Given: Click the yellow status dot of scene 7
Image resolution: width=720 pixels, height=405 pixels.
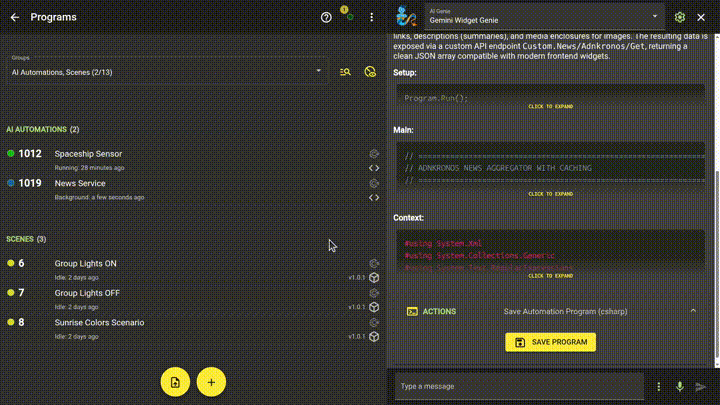Looking at the screenshot, I should [11, 292].
